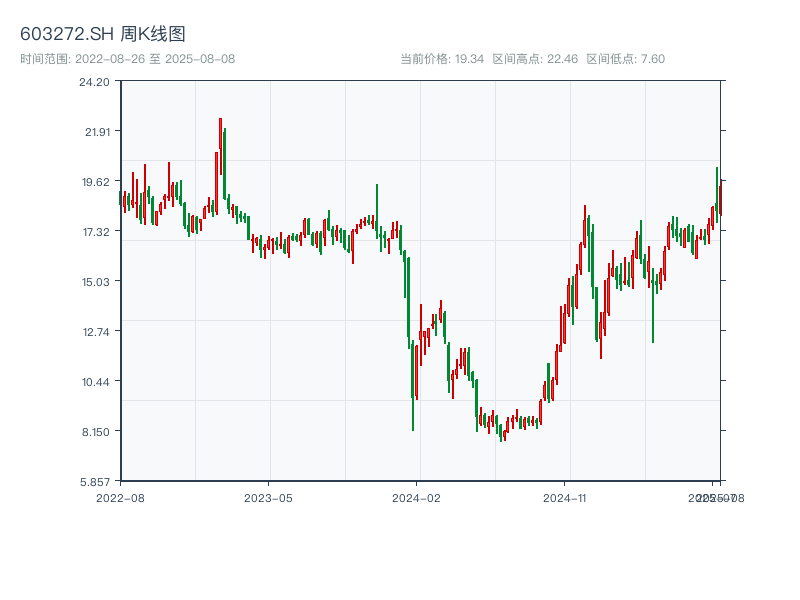
Task: Click the 15.03 y-axis label
Action: [x=94, y=281]
